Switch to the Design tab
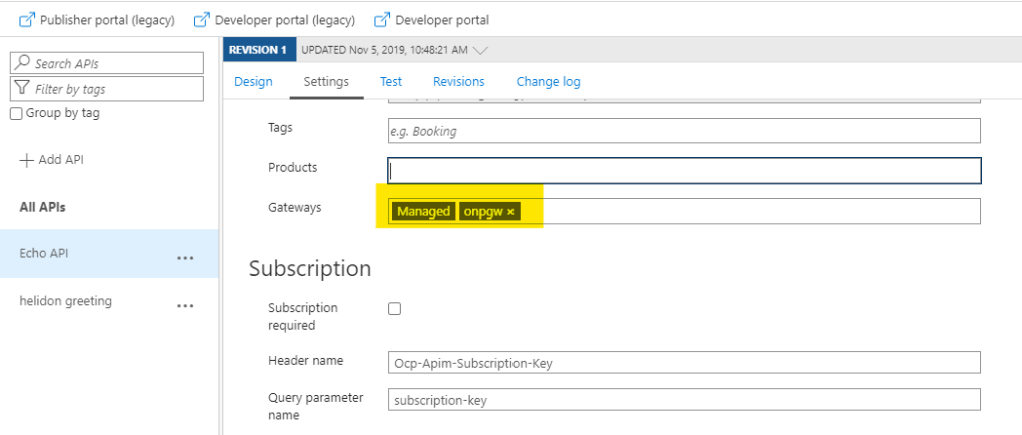This screenshot has height=435, width=1022. (253, 82)
